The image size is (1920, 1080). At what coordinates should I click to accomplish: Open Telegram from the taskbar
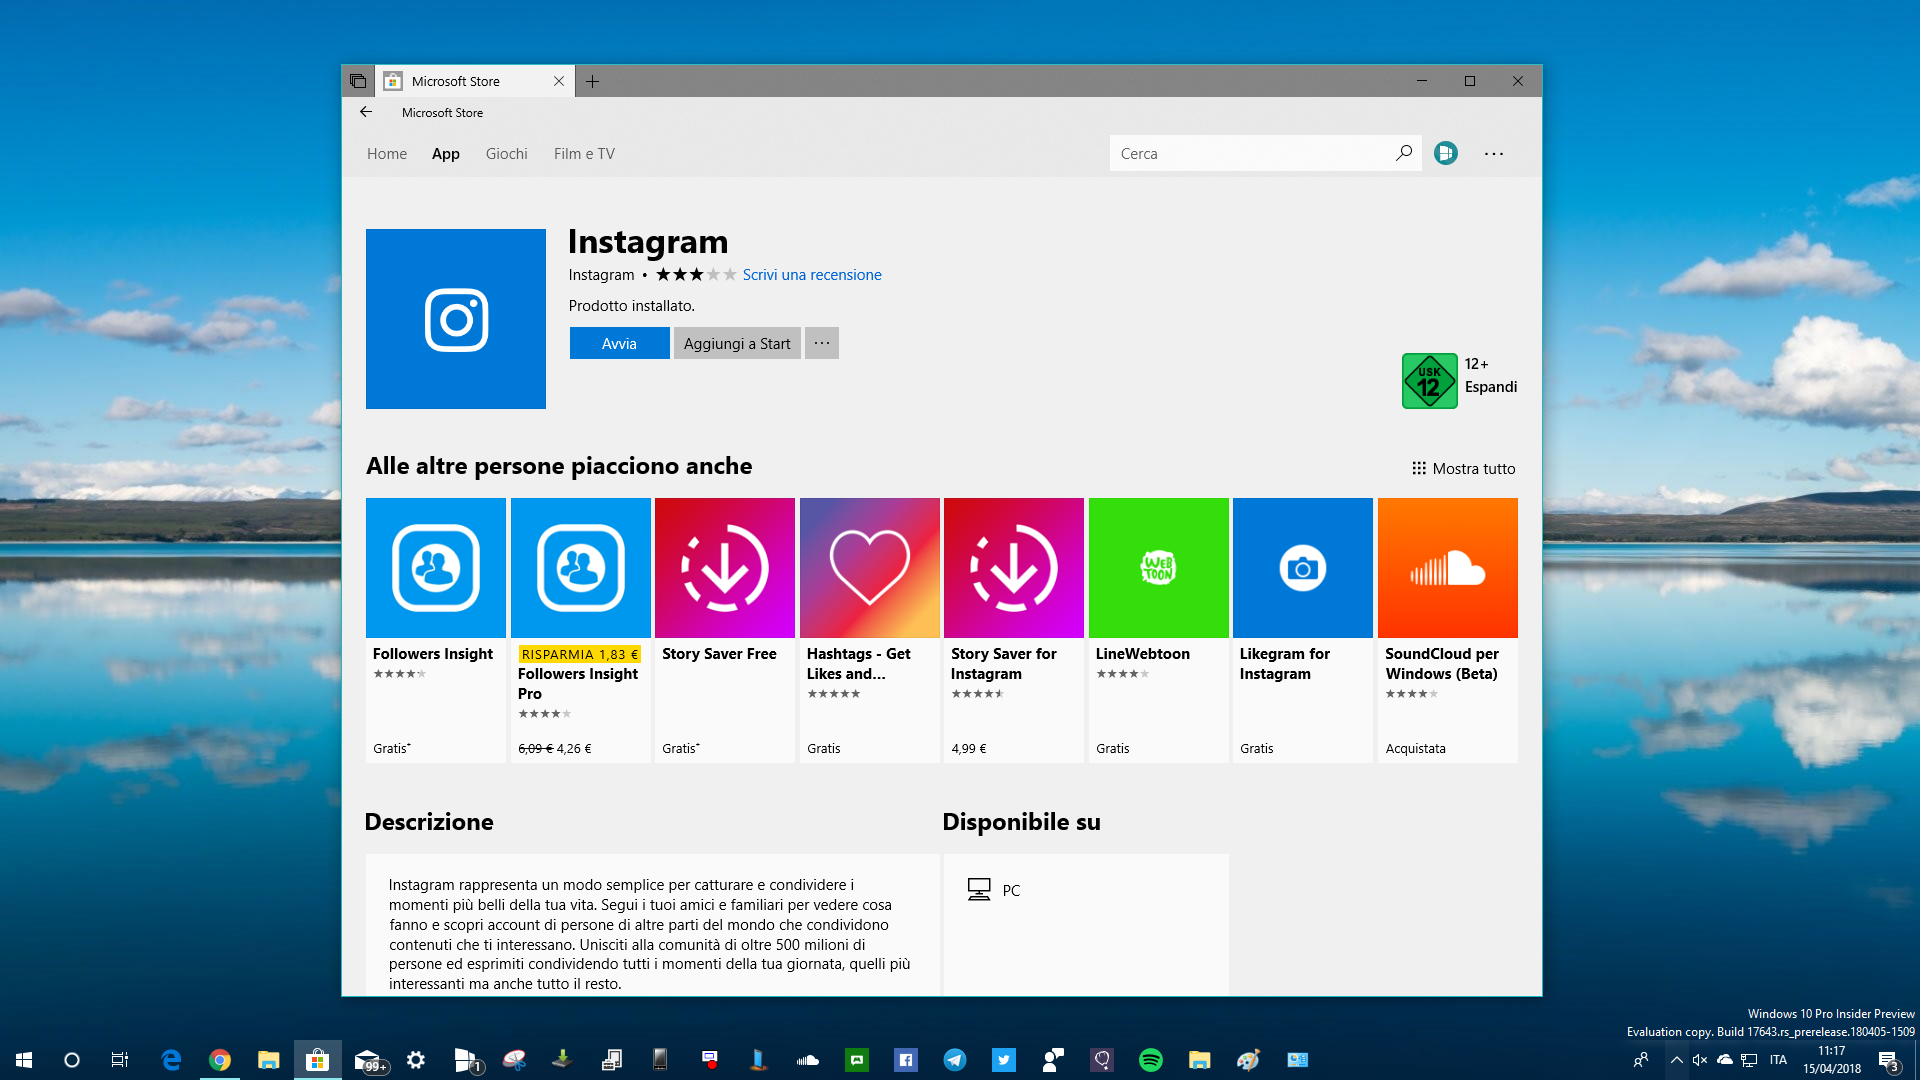(x=955, y=1060)
